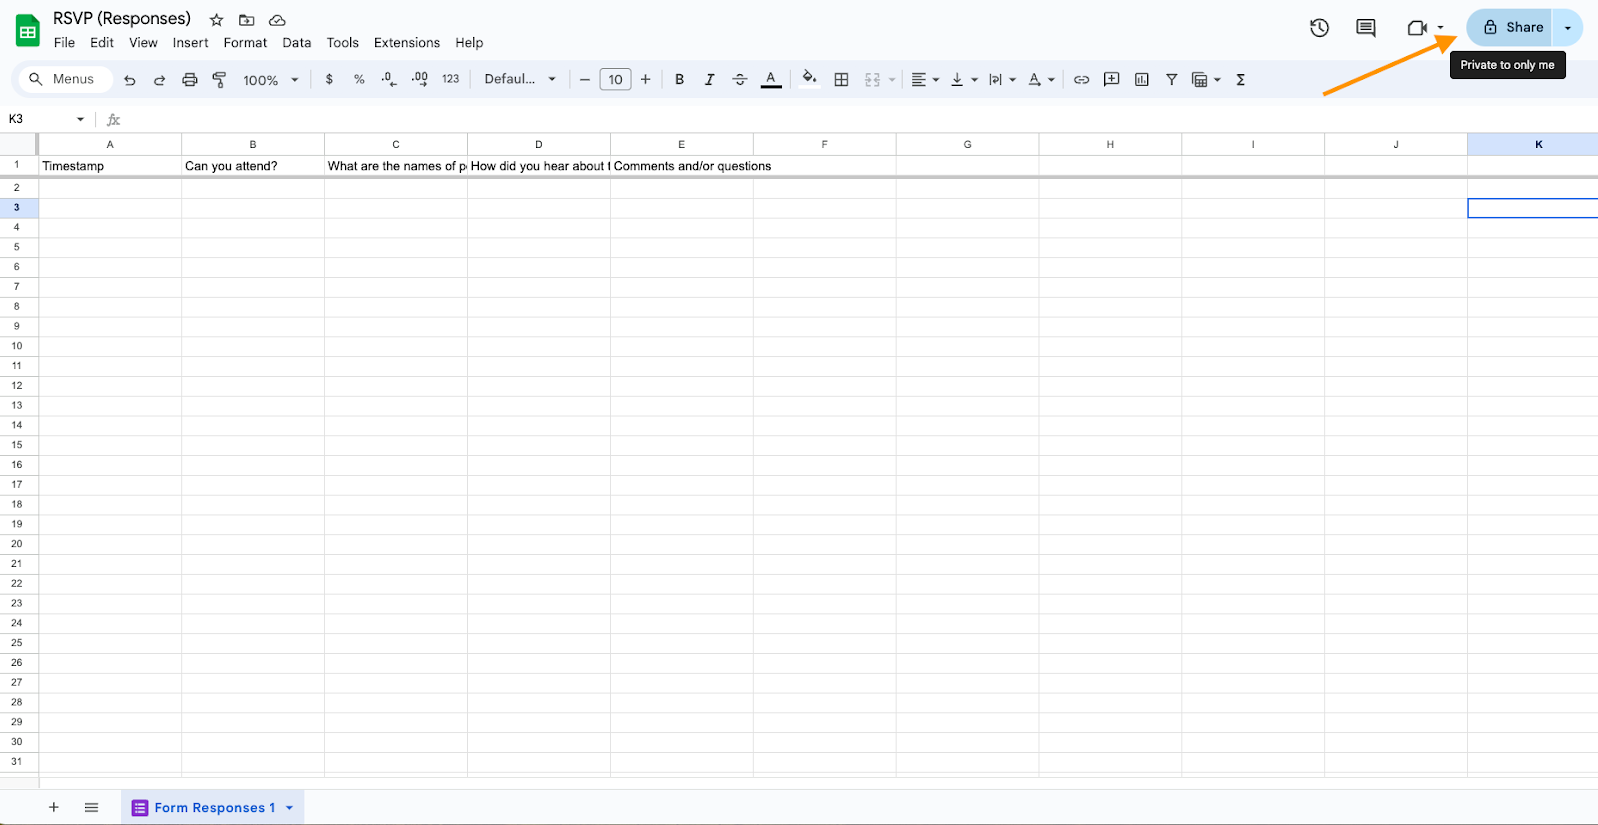
Task: Open more number formats 123
Action: (x=451, y=79)
